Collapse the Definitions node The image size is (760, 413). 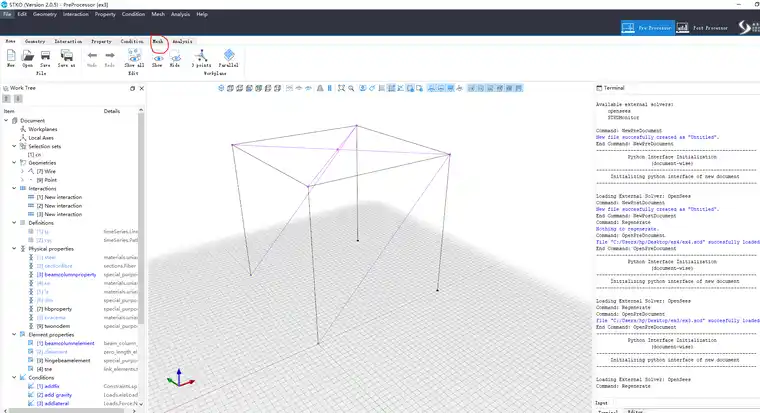point(14,222)
